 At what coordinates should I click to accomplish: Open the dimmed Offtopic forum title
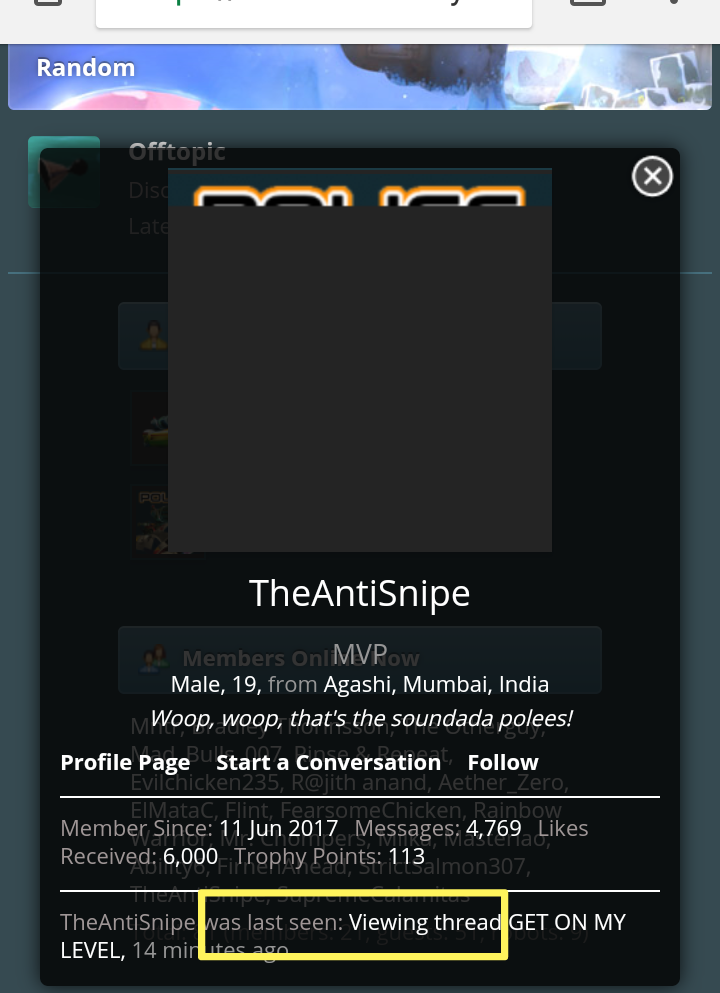pos(177,151)
